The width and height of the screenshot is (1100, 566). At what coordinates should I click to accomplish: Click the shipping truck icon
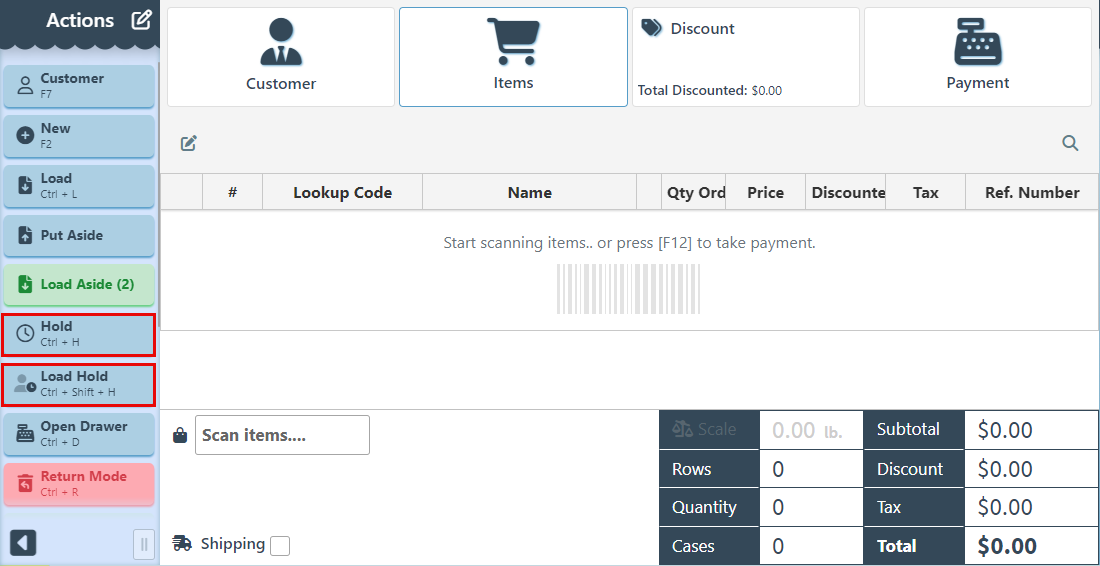(x=182, y=543)
